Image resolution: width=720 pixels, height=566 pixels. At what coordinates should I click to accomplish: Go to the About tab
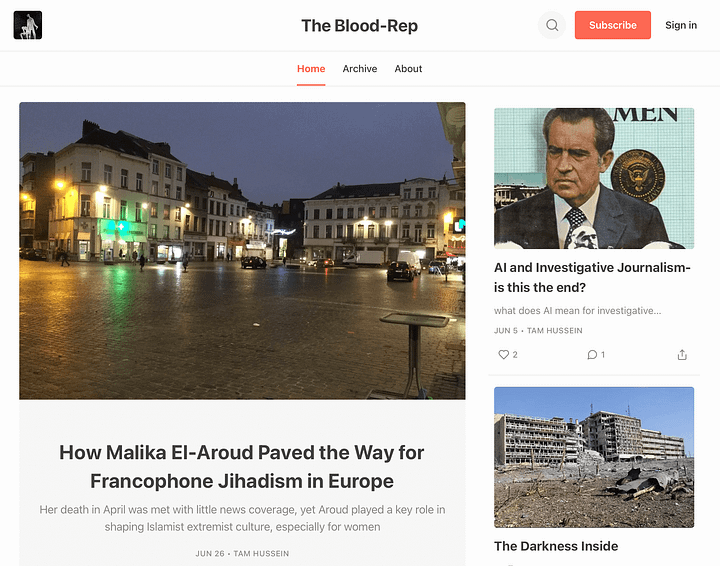408,69
